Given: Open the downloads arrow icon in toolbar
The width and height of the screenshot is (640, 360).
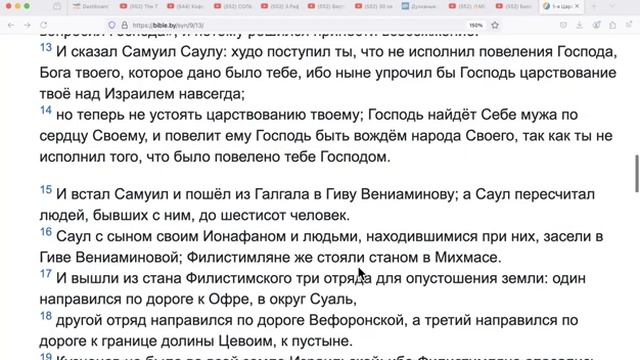Looking at the screenshot, I should (x=580, y=25).
